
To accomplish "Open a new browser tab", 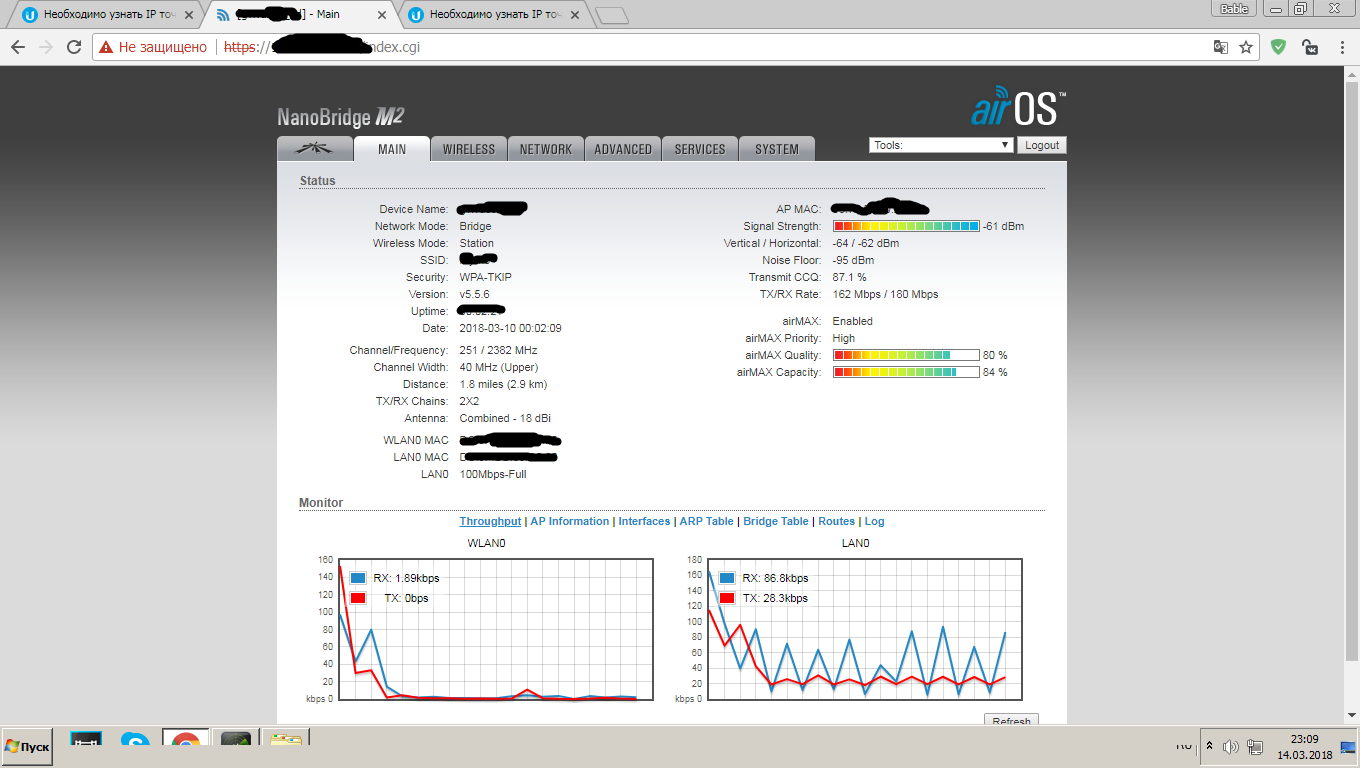I will pos(611,15).
